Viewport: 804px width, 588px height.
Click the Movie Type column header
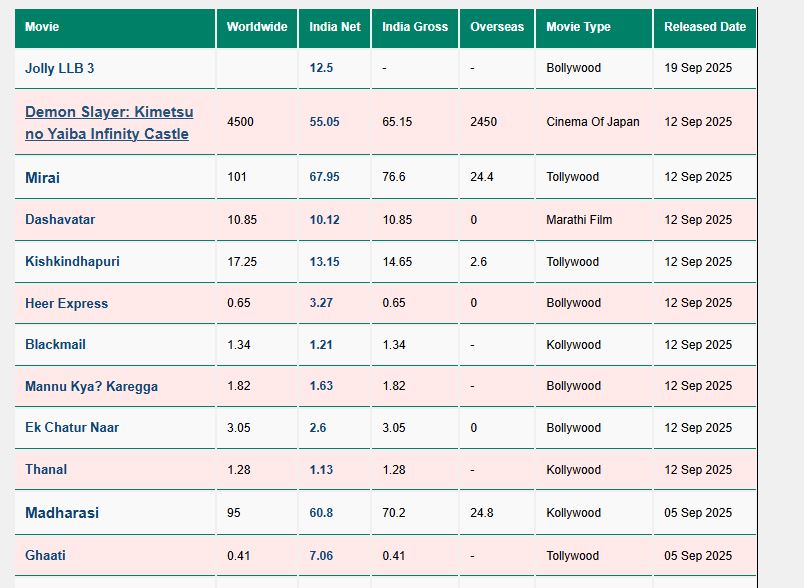tap(594, 28)
